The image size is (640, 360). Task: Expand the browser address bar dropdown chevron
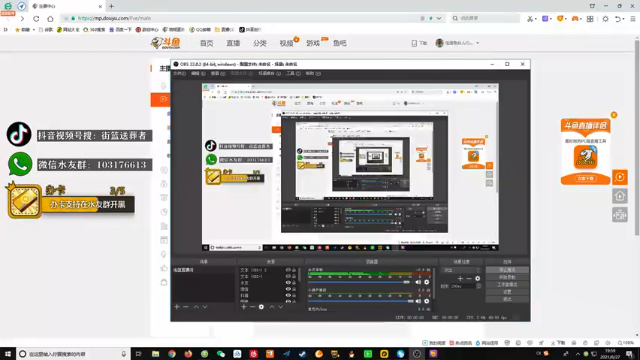439,18
